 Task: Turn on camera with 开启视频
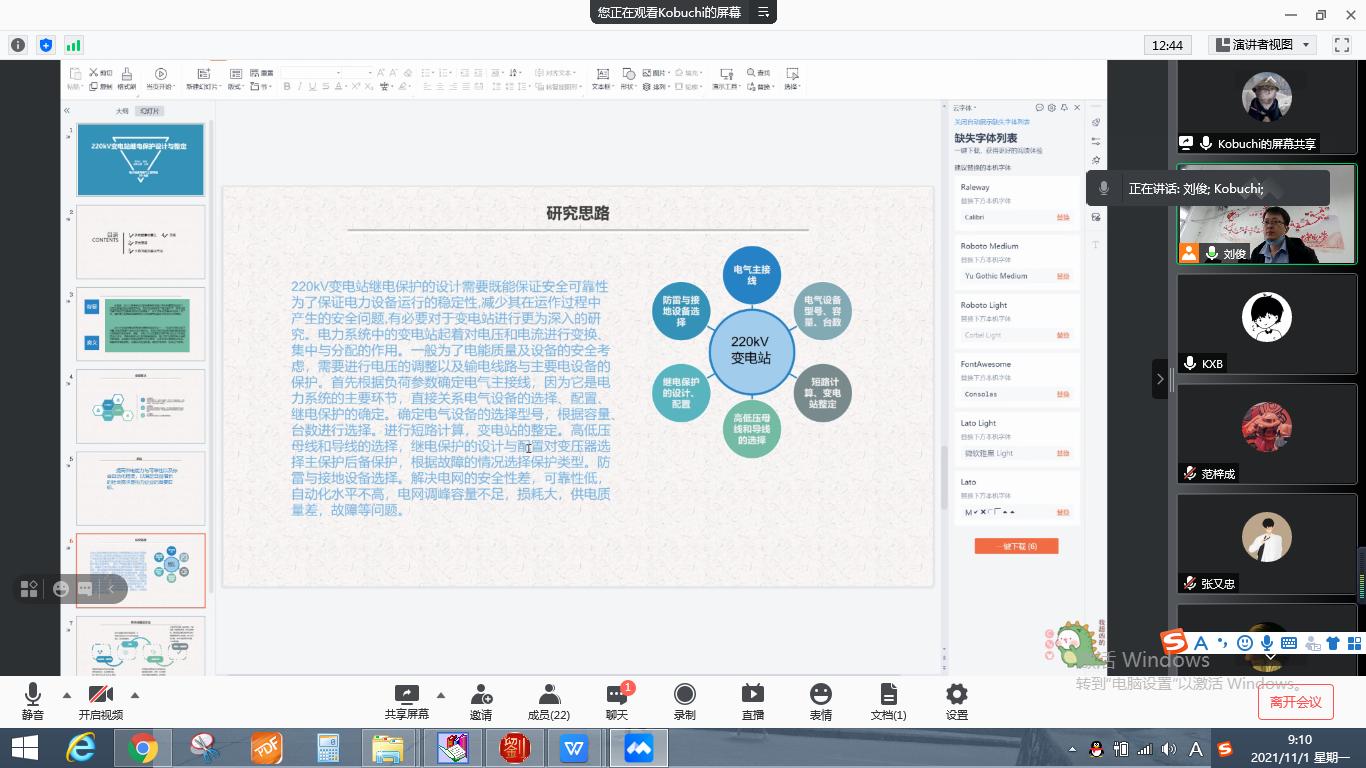100,701
